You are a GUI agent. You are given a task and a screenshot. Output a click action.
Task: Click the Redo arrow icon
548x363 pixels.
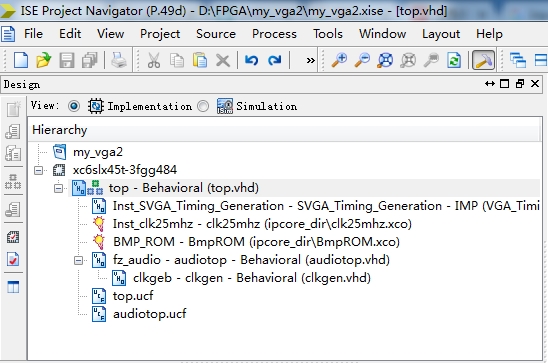[x=275, y=60]
